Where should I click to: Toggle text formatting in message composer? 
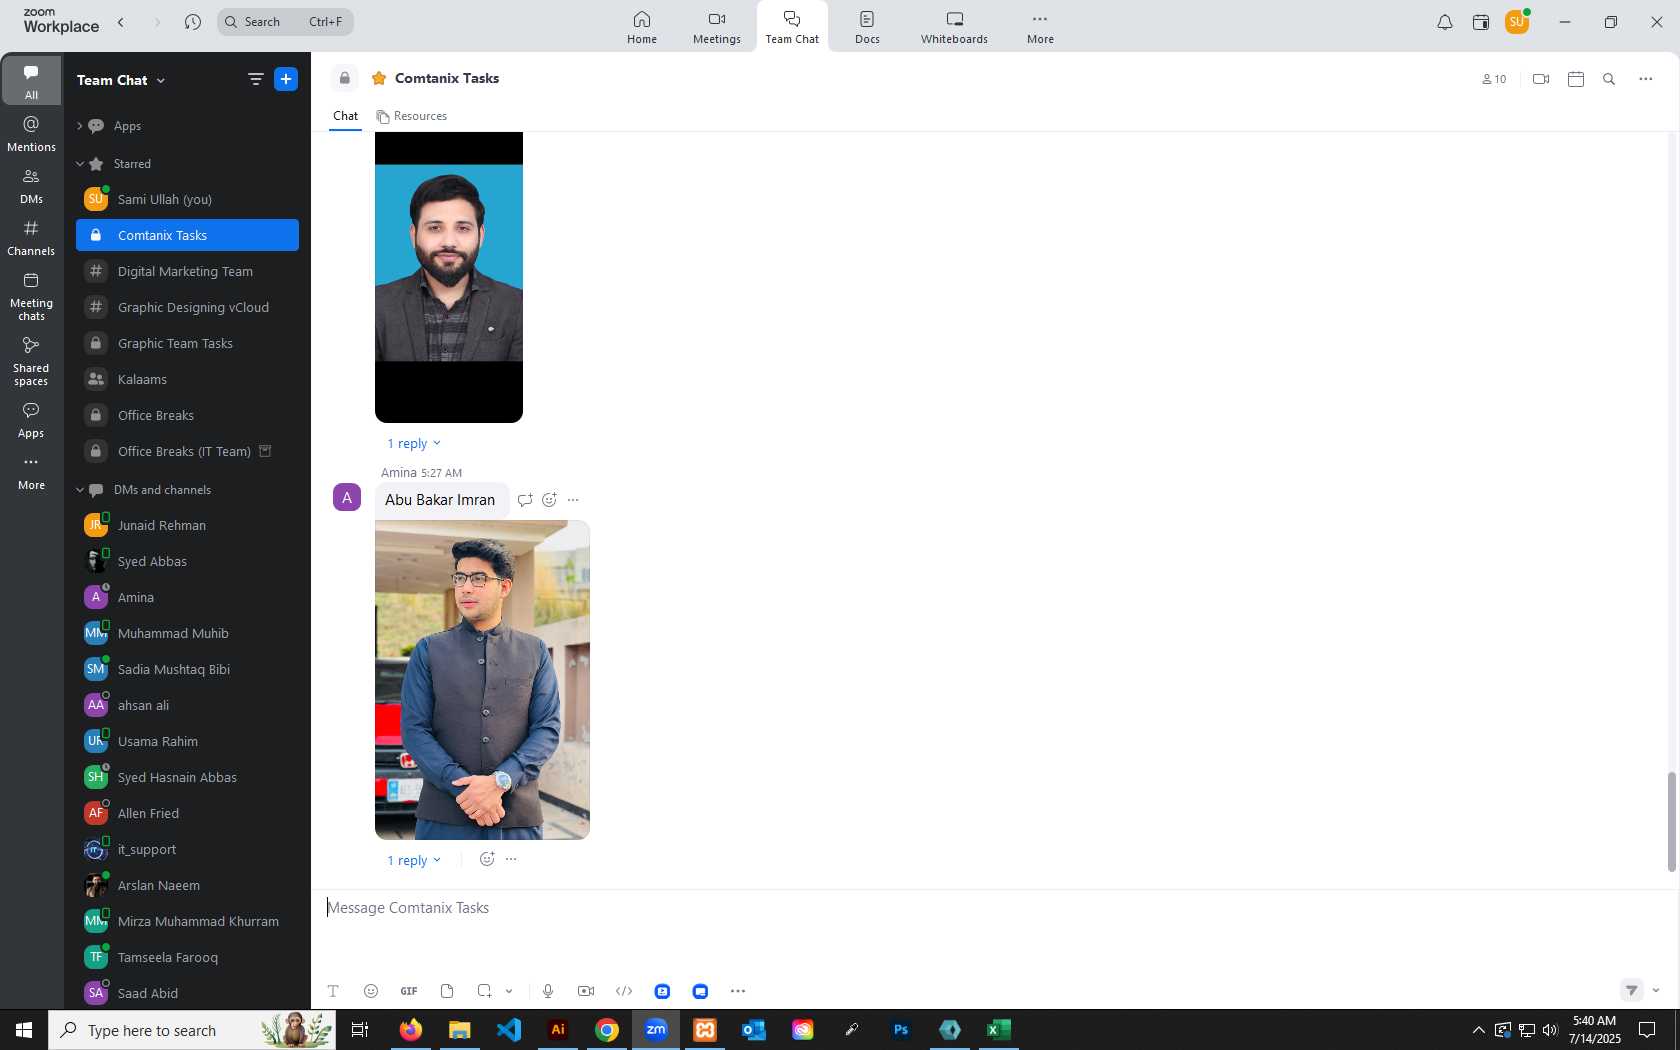point(333,991)
